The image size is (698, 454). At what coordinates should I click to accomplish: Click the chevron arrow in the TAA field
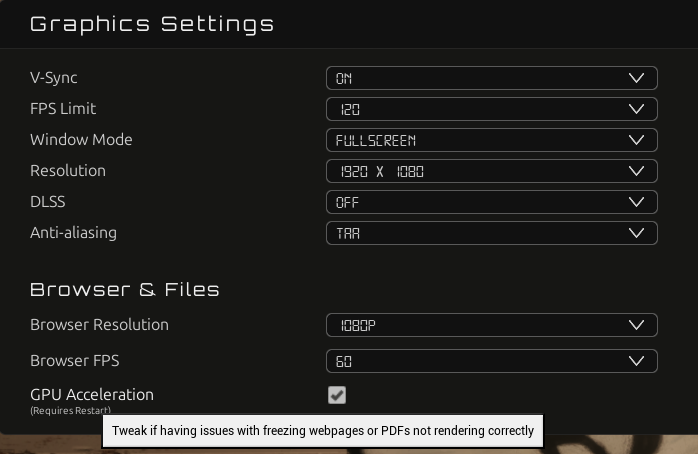637,233
